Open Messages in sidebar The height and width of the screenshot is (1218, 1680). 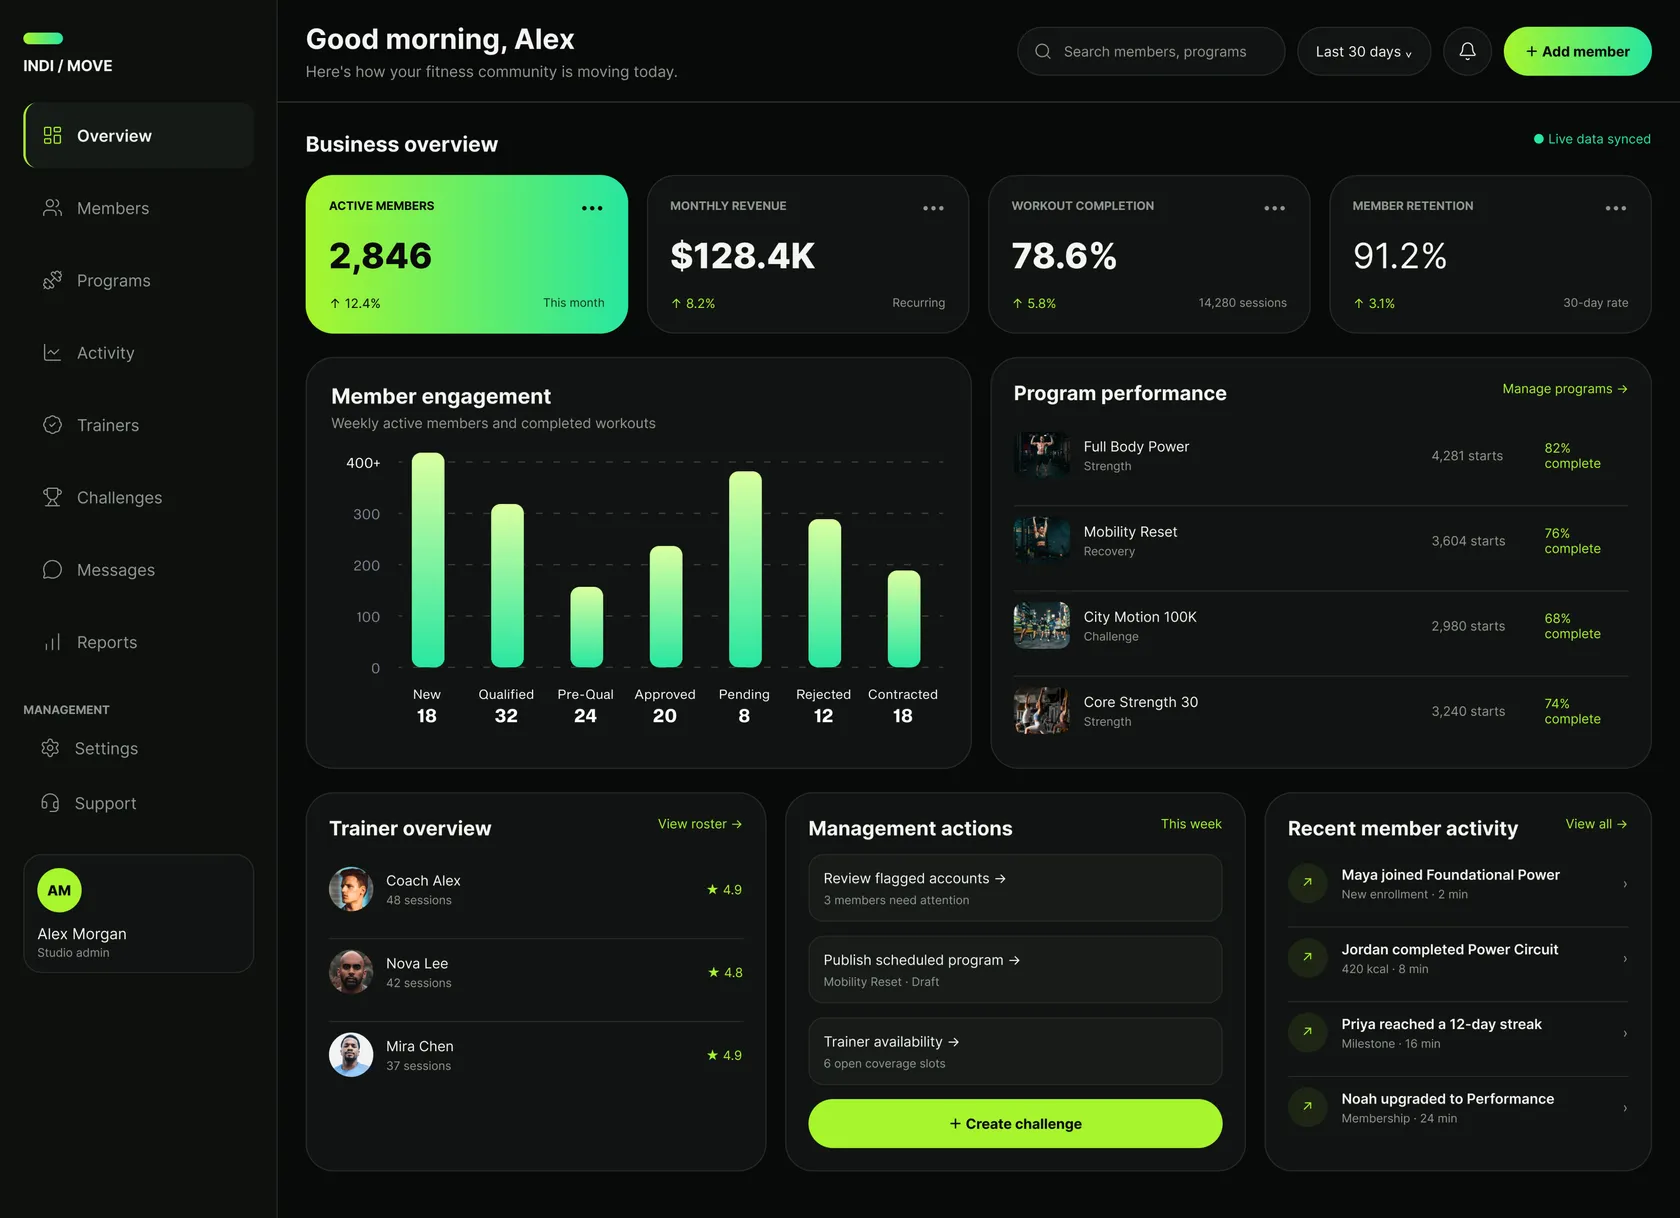coord(138,570)
